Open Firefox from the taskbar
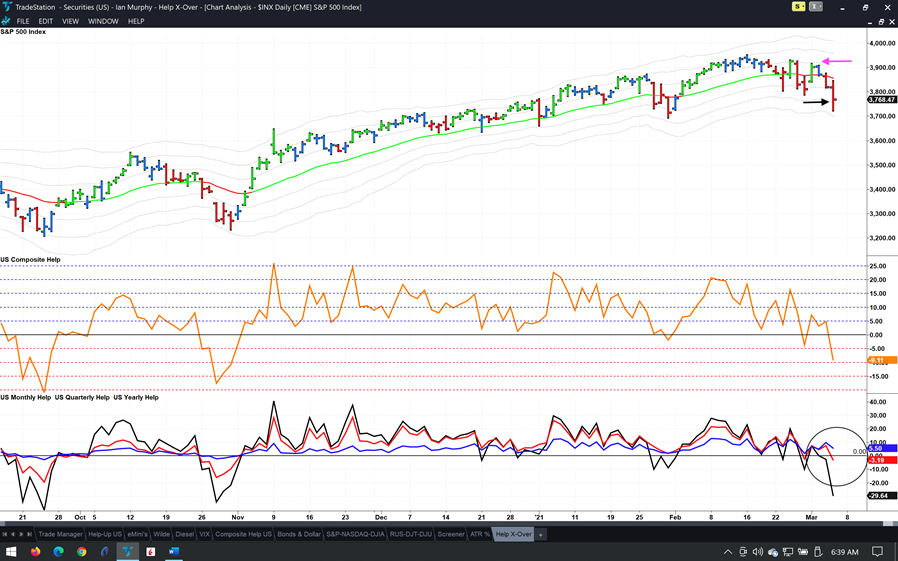This screenshot has height=561, width=898. 35,552
